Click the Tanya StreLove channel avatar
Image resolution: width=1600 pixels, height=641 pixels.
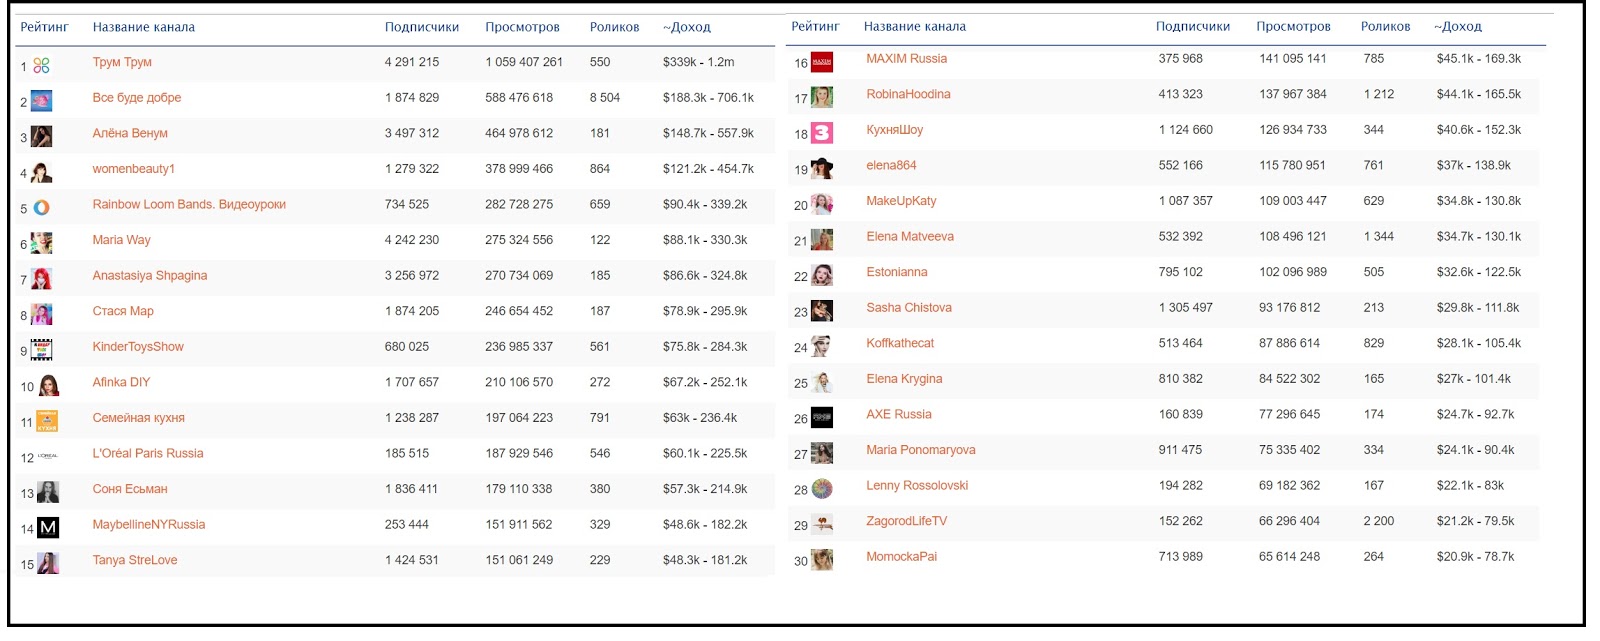(x=48, y=563)
